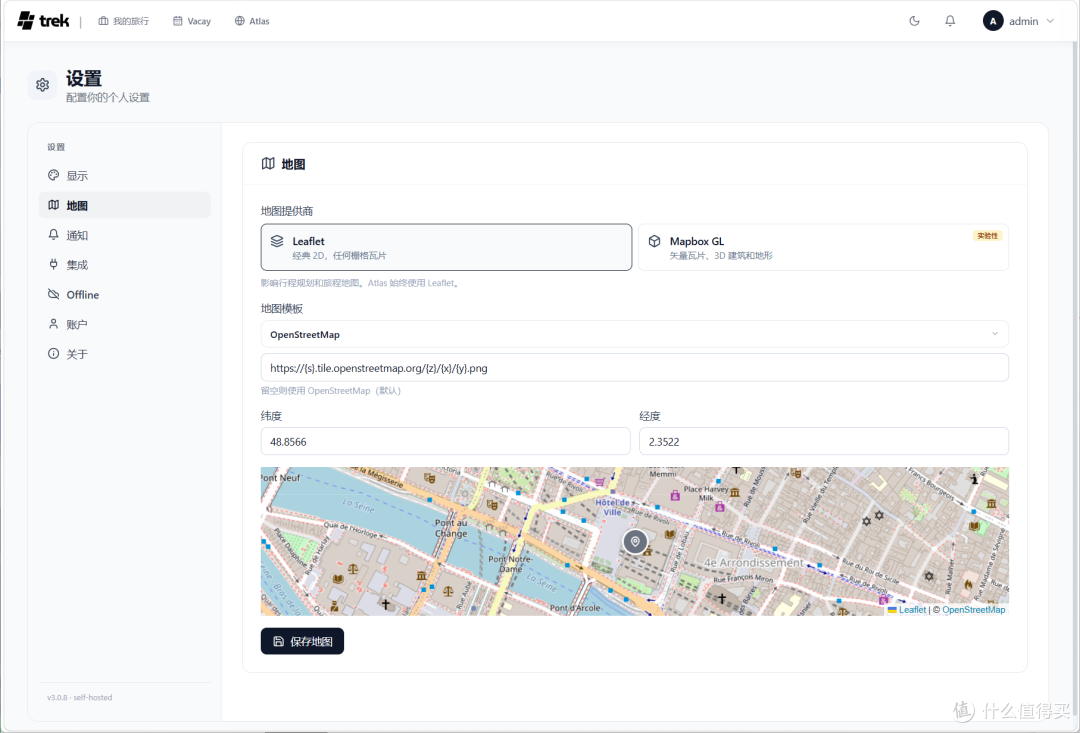Click the suitcase icon by 我的旅行
The image size is (1080, 733).
pos(103,21)
